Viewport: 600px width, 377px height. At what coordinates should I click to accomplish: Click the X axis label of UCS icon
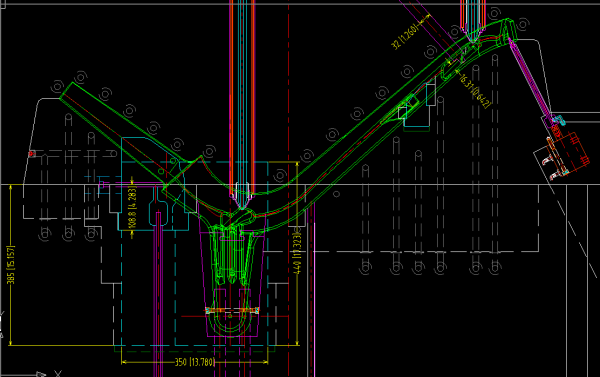point(58,373)
